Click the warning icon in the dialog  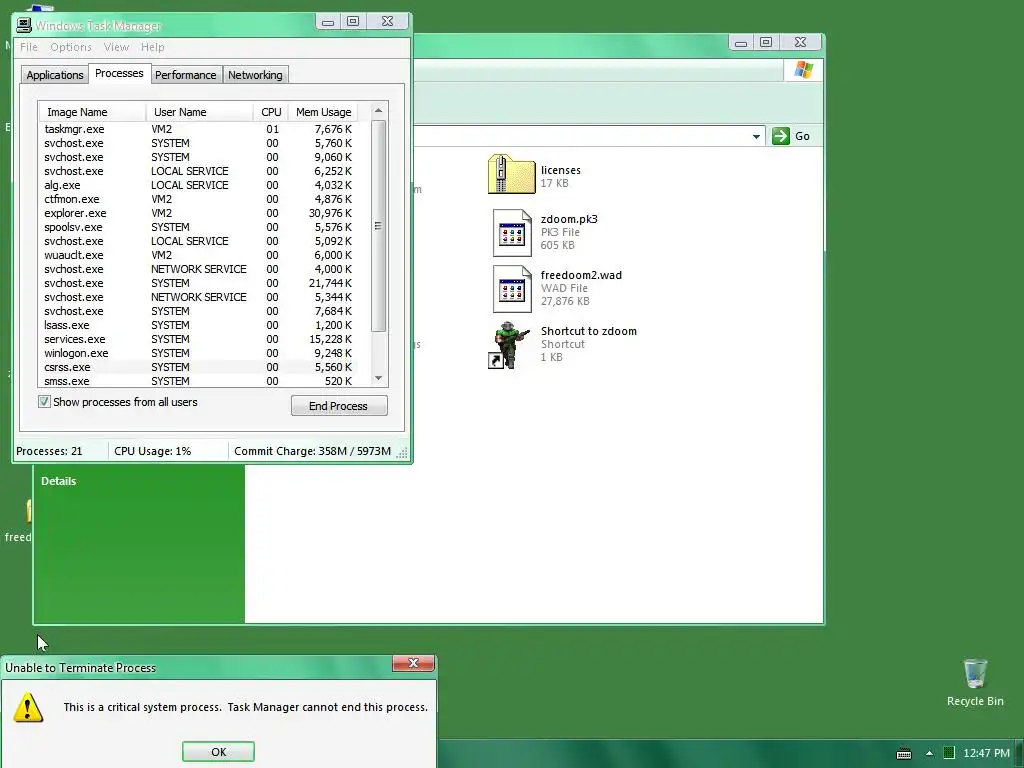pyautogui.click(x=27, y=707)
